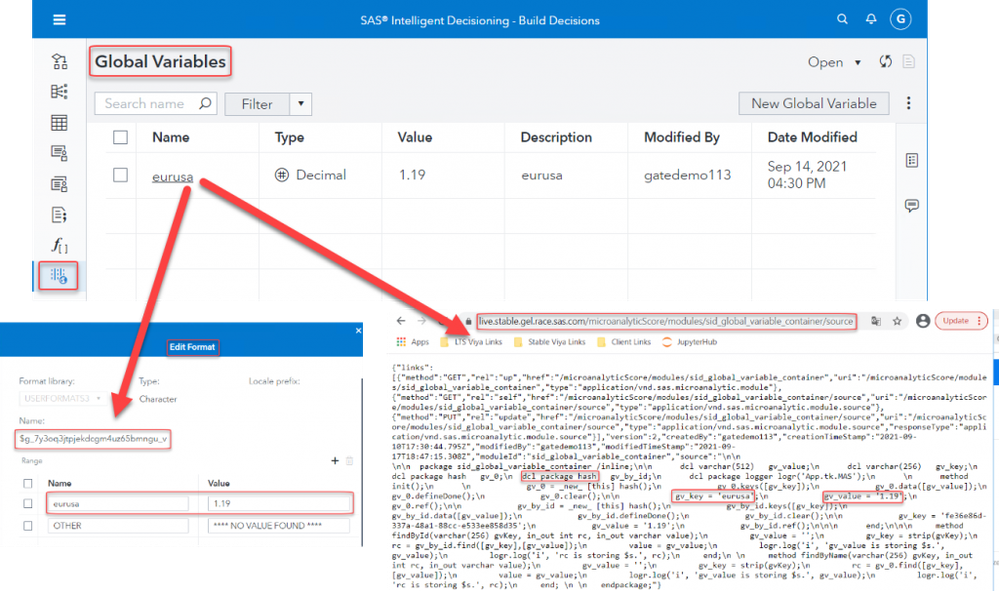This screenshot has width=999, height=591.
Task: Click the browser forward arrow
Action: click(422, 321)
